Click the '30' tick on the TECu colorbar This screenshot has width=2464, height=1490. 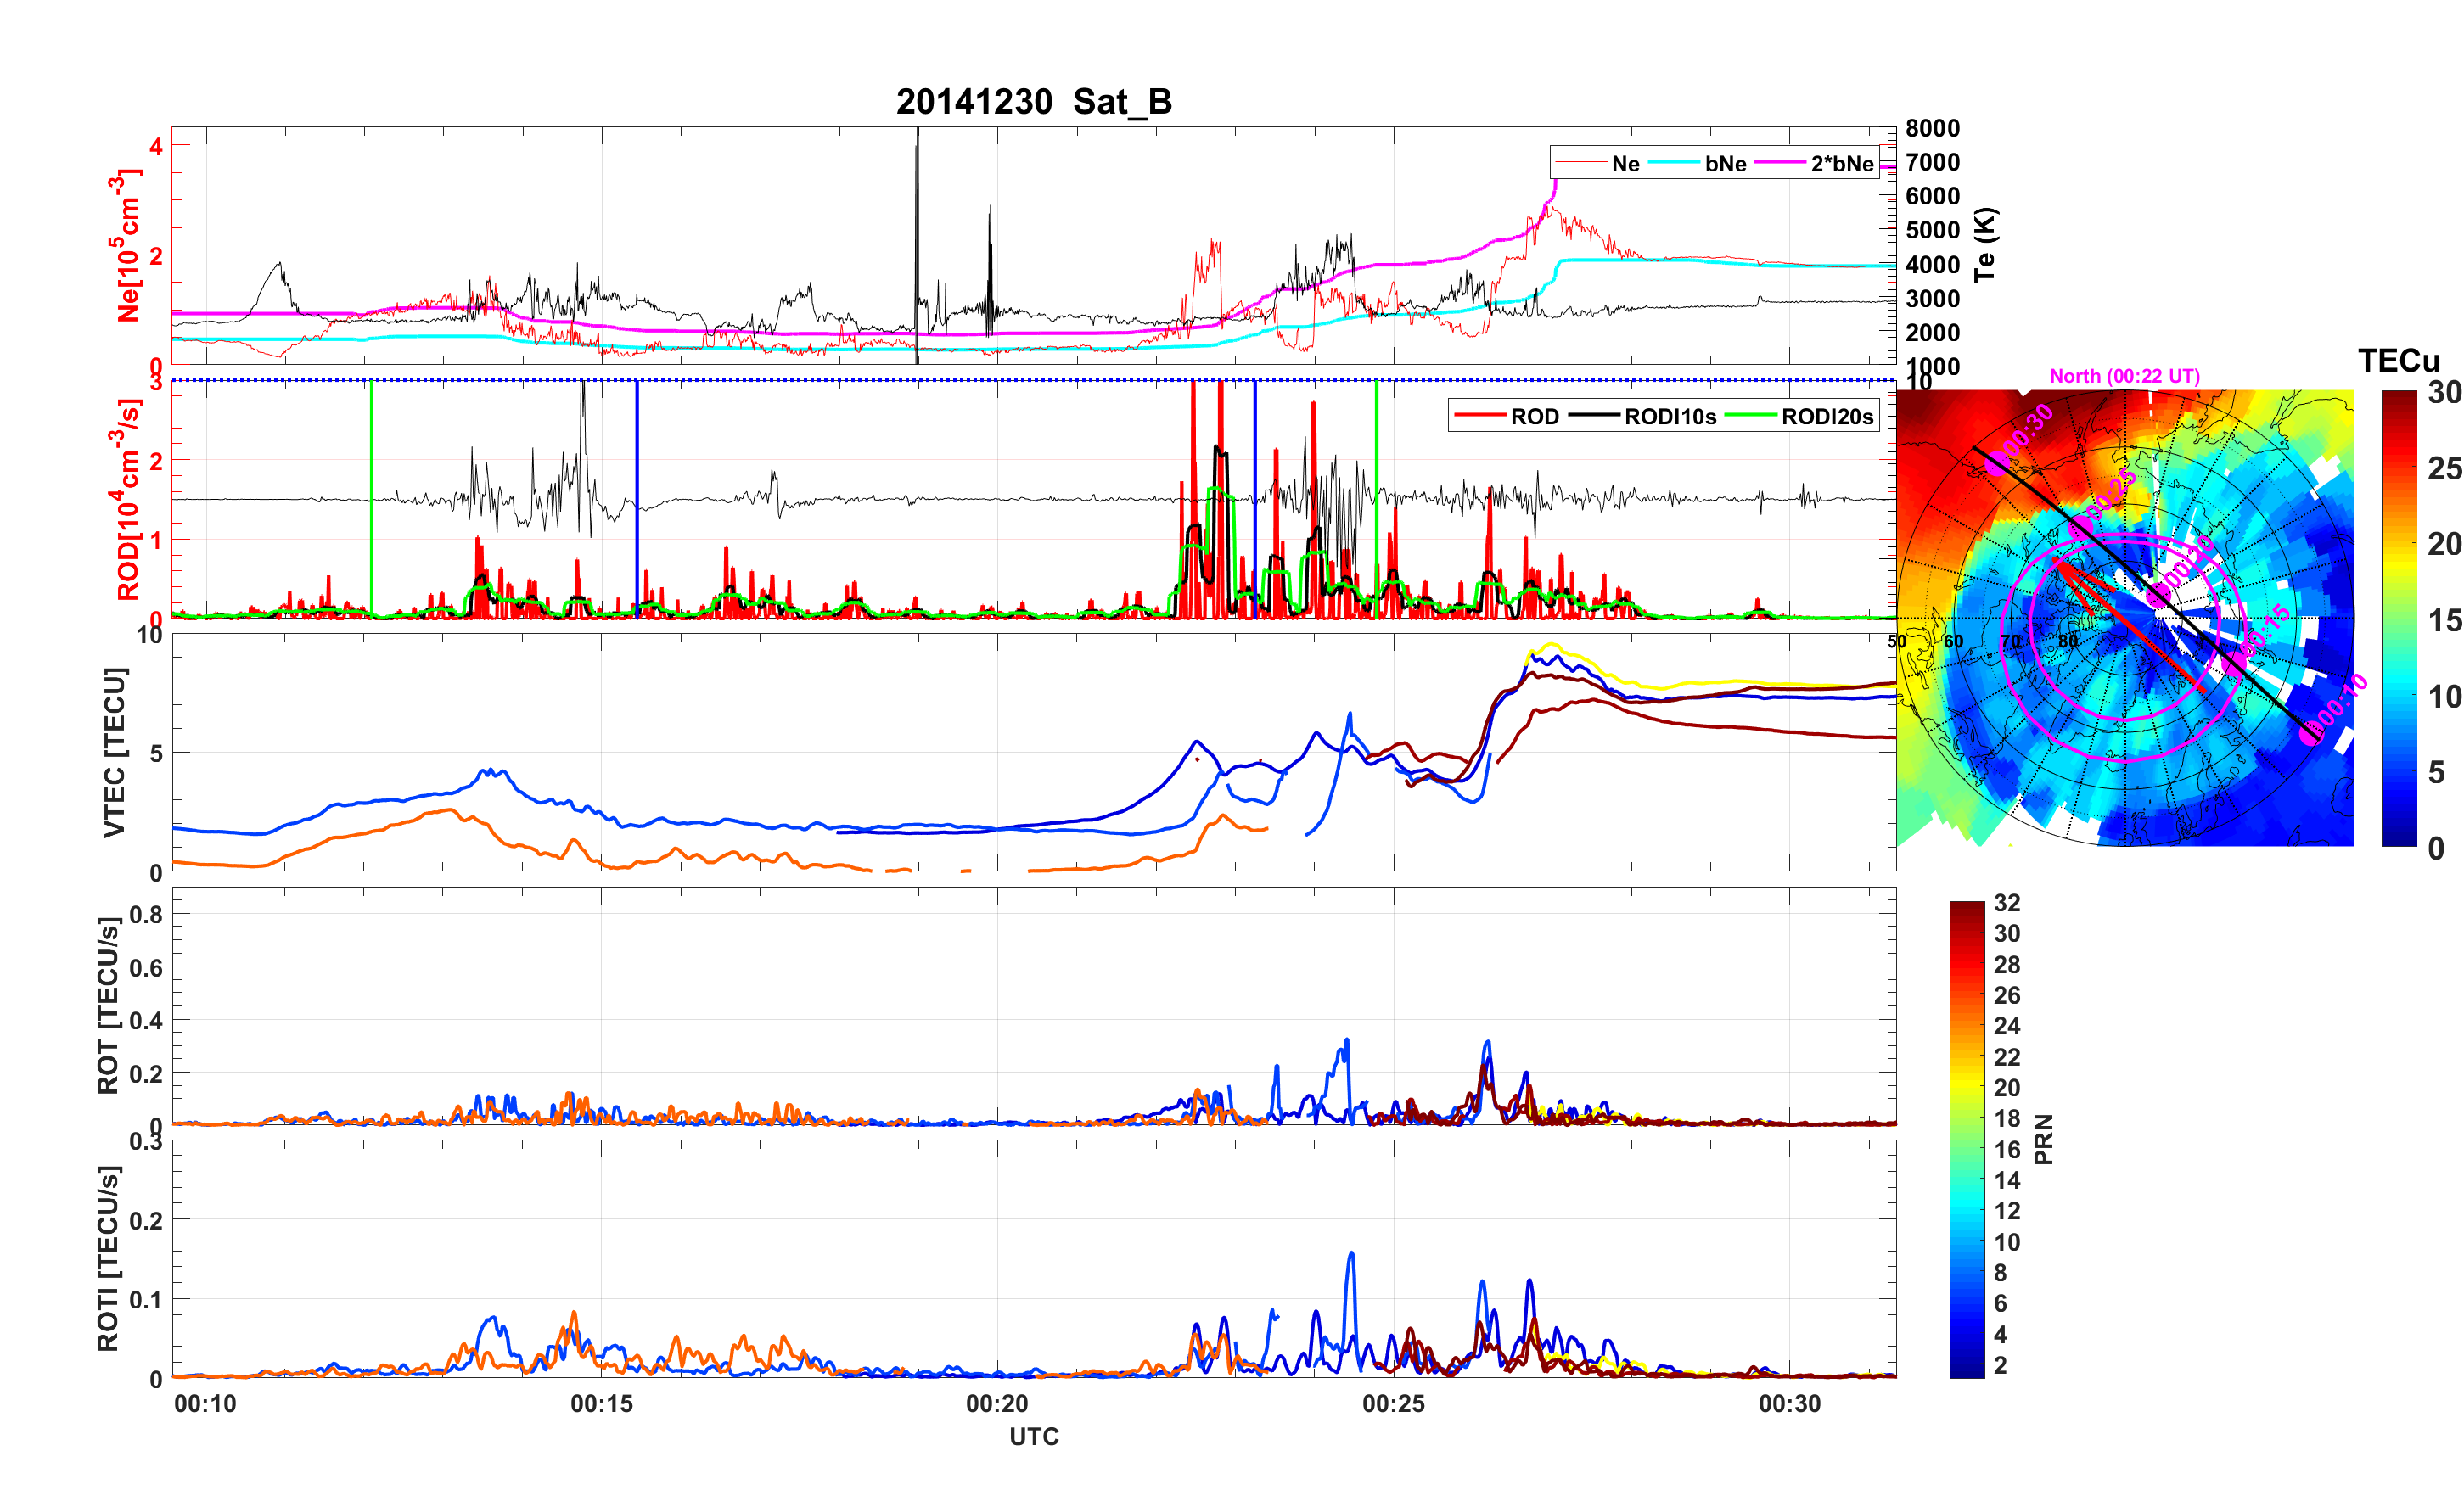click(2444, 393)
